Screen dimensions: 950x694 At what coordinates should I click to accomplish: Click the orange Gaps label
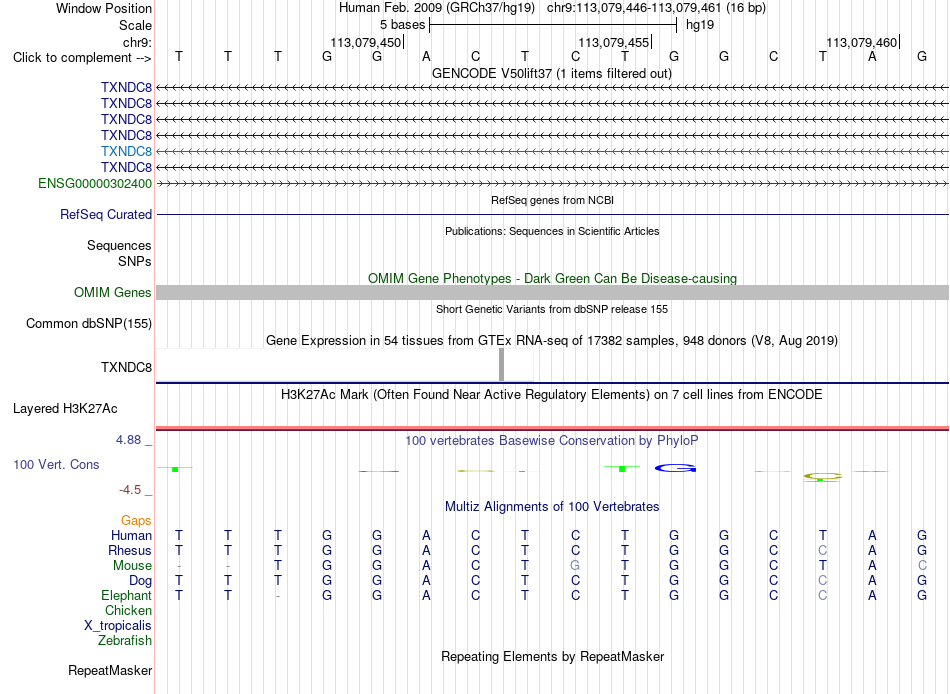coord(136,521)
